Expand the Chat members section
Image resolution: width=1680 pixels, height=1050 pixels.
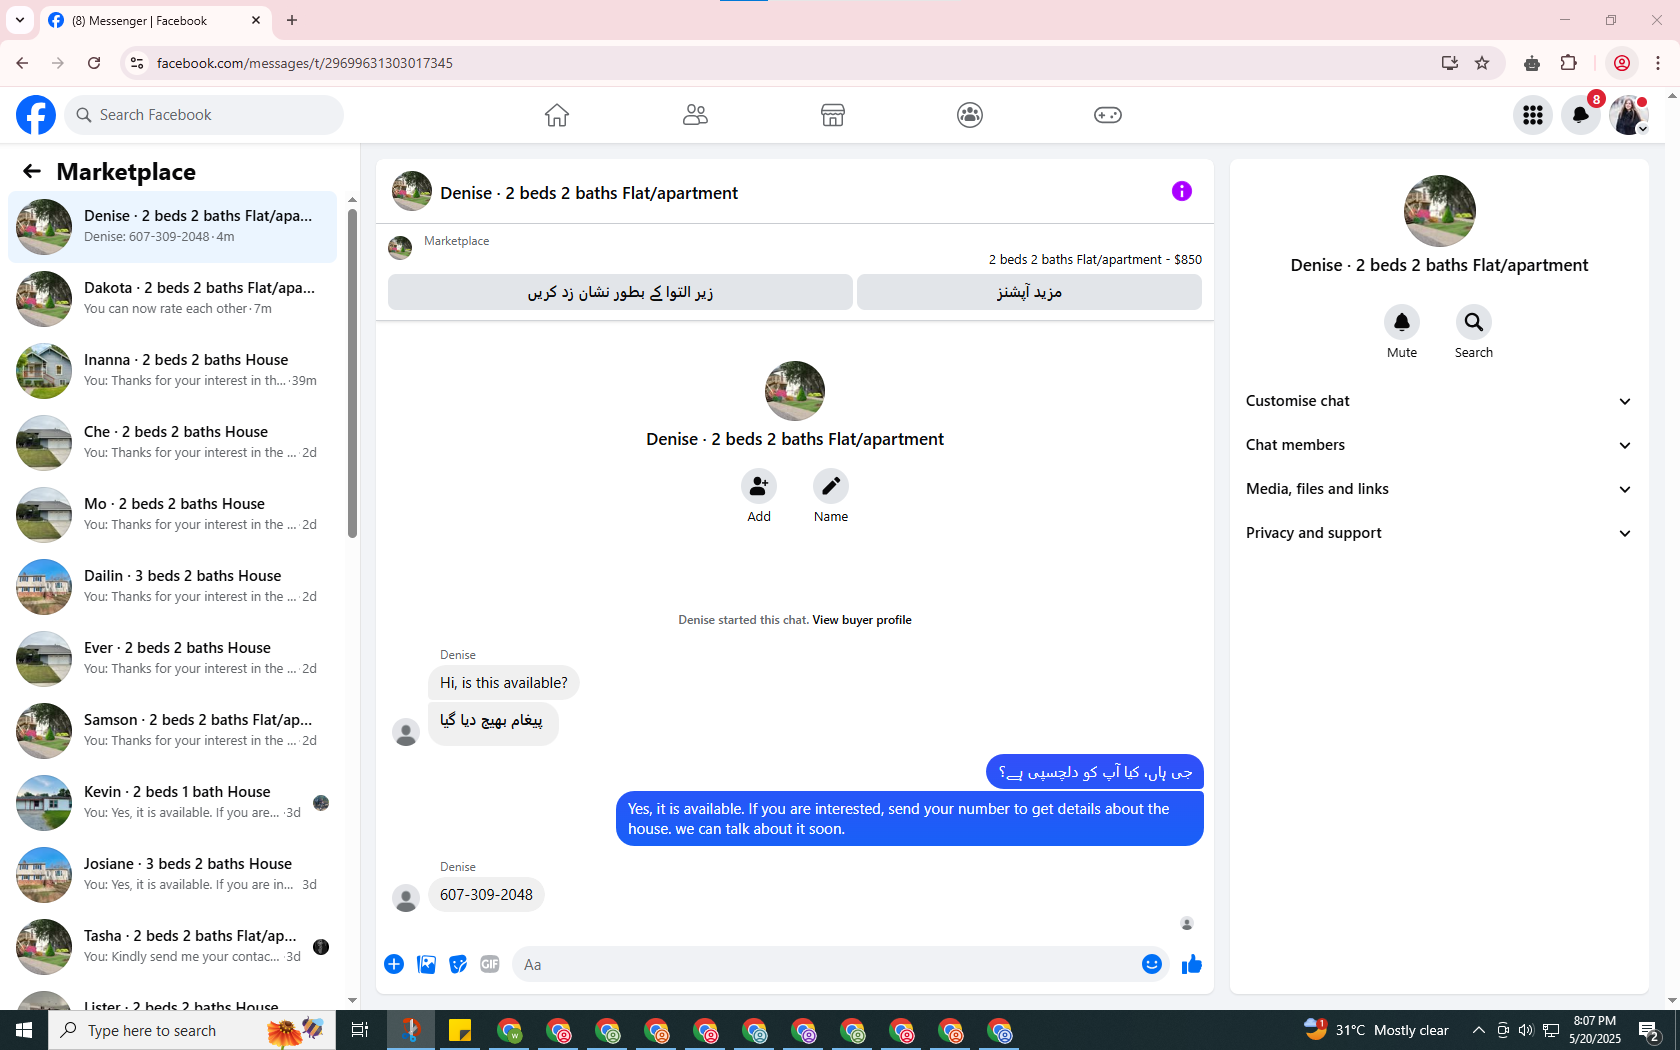coord(1439,445)
